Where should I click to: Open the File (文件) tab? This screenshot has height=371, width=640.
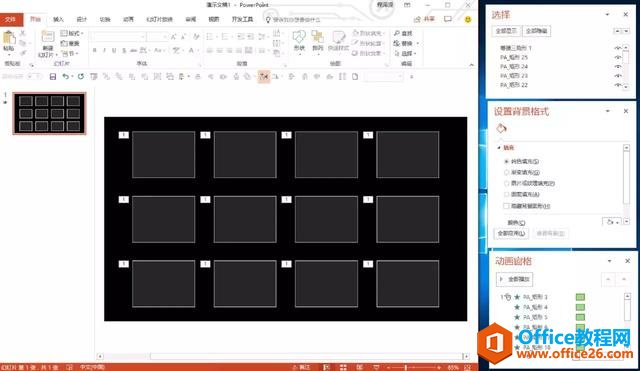click(x=11, y=19)
